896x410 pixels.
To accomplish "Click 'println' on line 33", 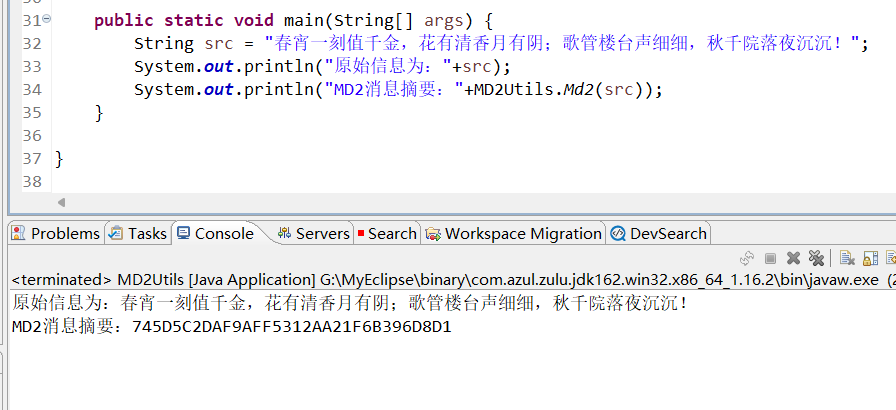I will pyautogui.click(x=279, y=67).
